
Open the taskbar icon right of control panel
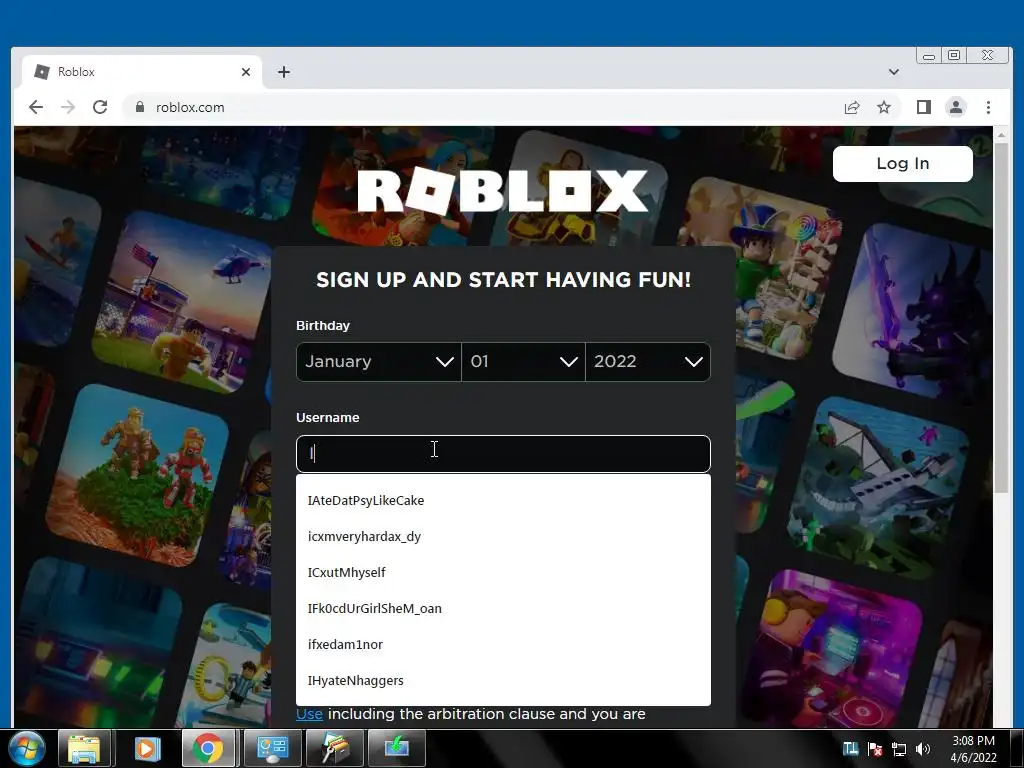[334, 748]
